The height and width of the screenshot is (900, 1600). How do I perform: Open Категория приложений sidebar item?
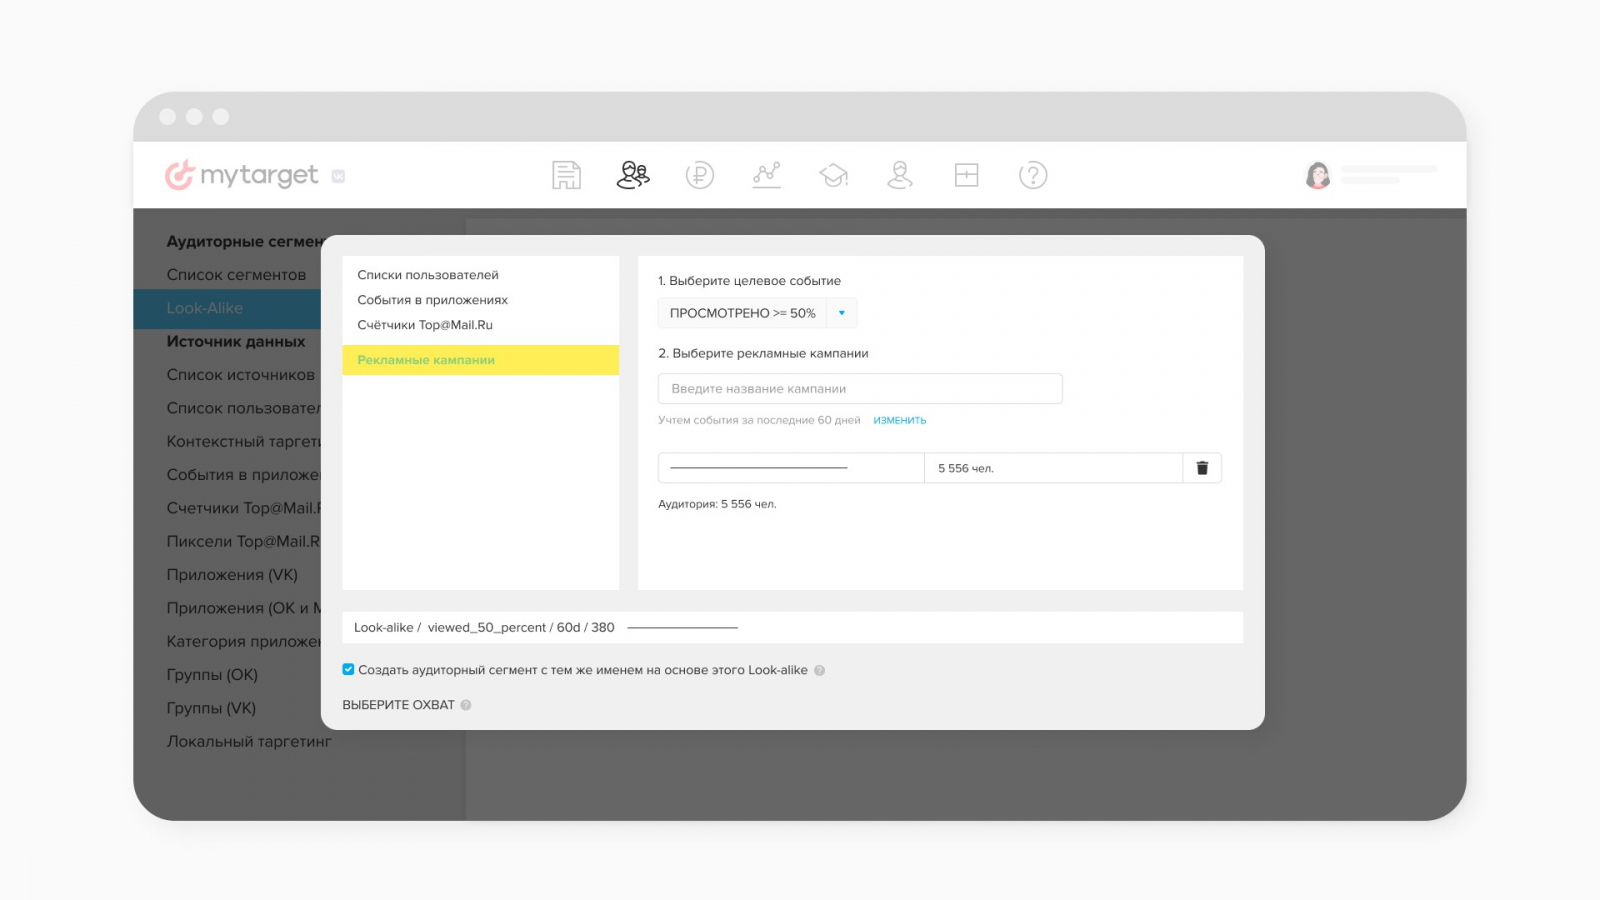pos(243,641)
